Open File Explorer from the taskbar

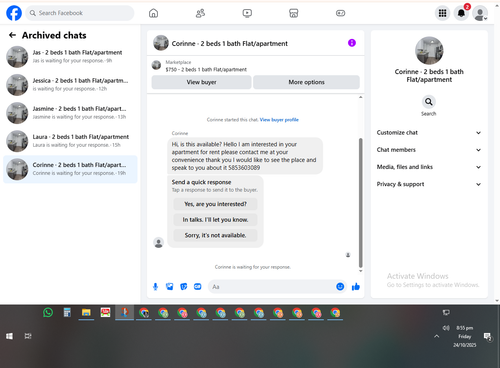(86, 313)
